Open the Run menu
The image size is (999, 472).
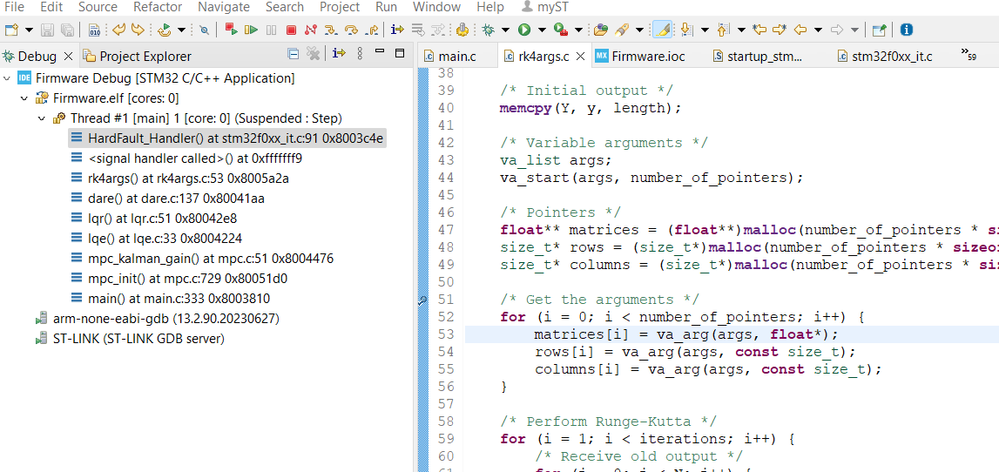click(386, 7)
